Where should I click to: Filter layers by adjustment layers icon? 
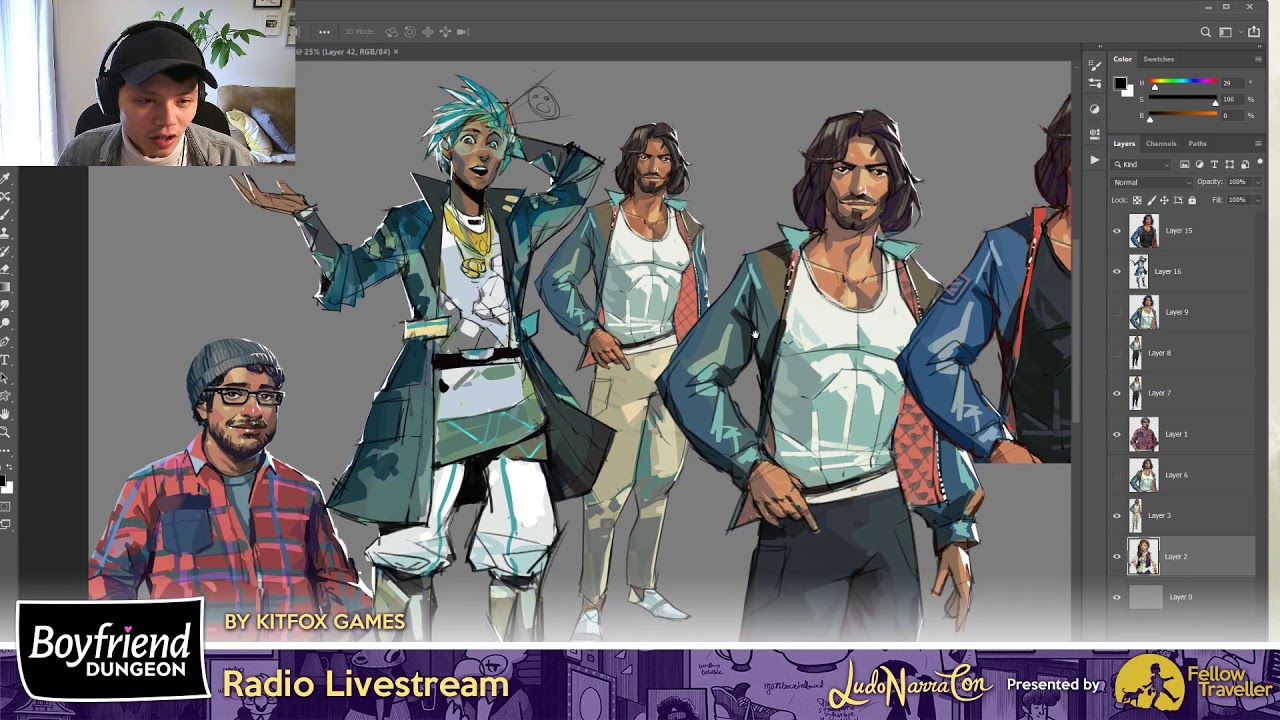coord(1199,164)
